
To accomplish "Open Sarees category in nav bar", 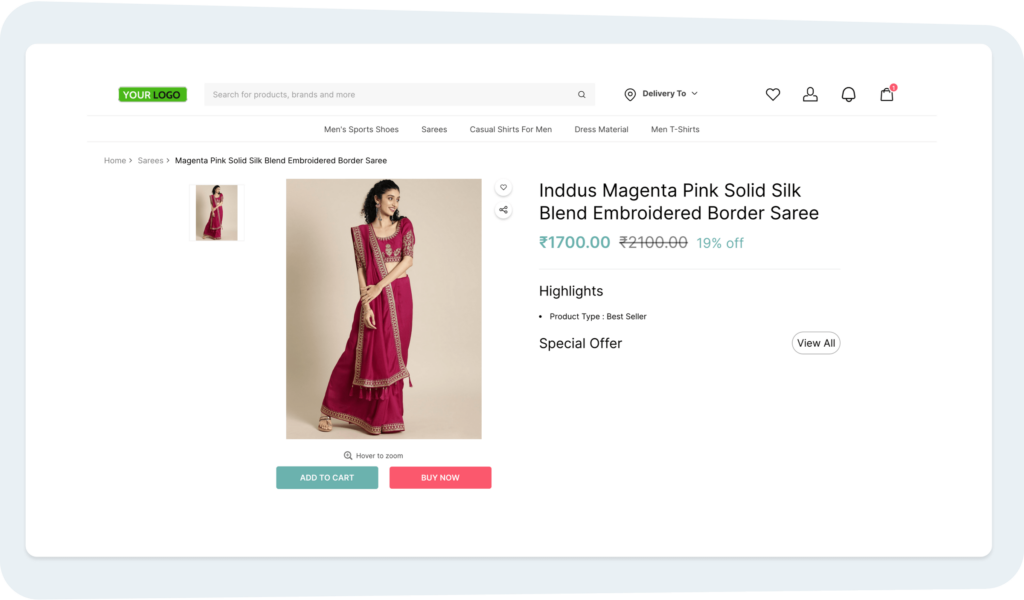I will pyautogui.click(x=434, y=129).
